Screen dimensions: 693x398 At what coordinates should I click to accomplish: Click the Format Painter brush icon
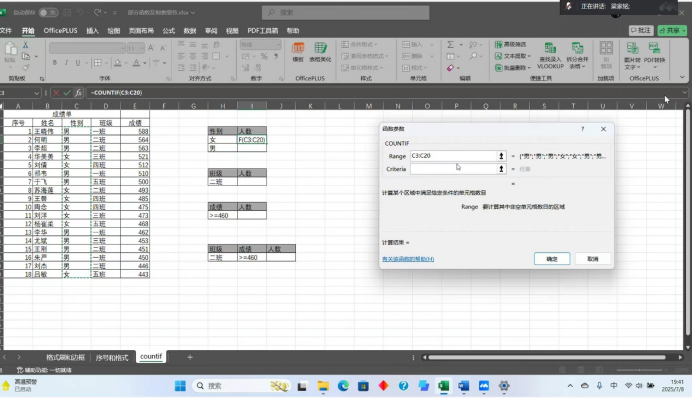[x=25, y=67]
